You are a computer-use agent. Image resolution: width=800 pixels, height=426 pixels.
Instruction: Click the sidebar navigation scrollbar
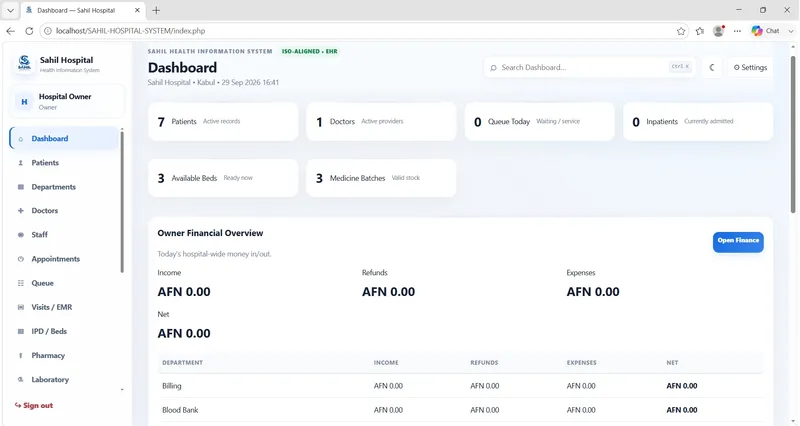coord(122,202)
